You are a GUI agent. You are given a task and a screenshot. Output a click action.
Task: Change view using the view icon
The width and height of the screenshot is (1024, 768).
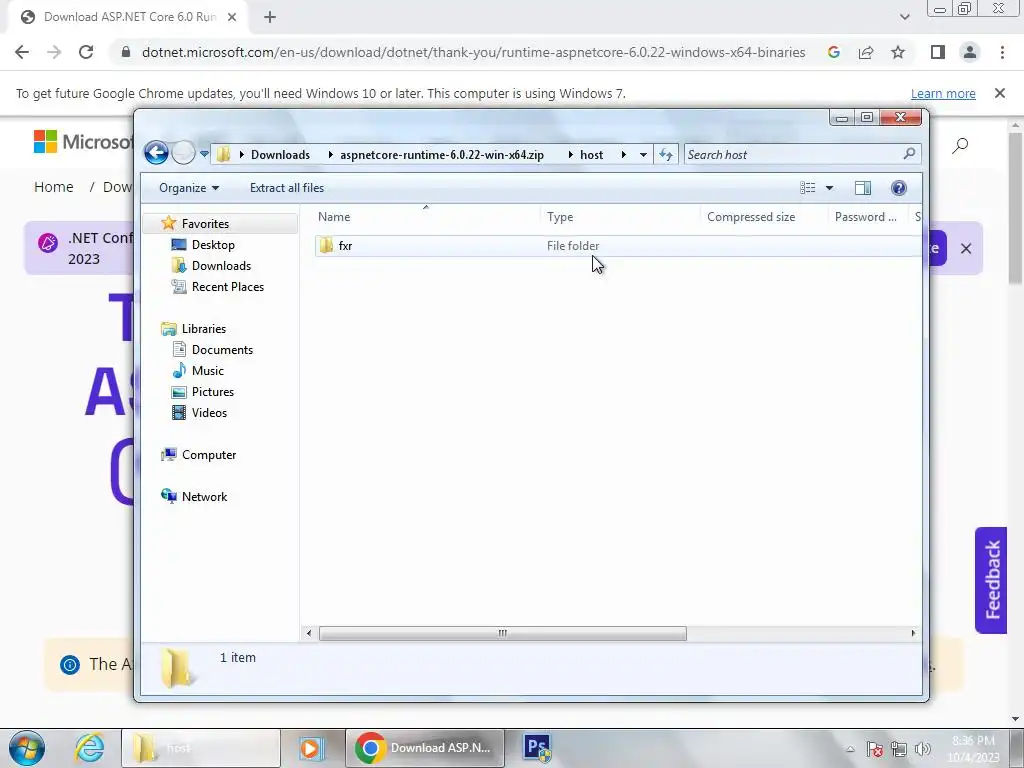[808, 188]
